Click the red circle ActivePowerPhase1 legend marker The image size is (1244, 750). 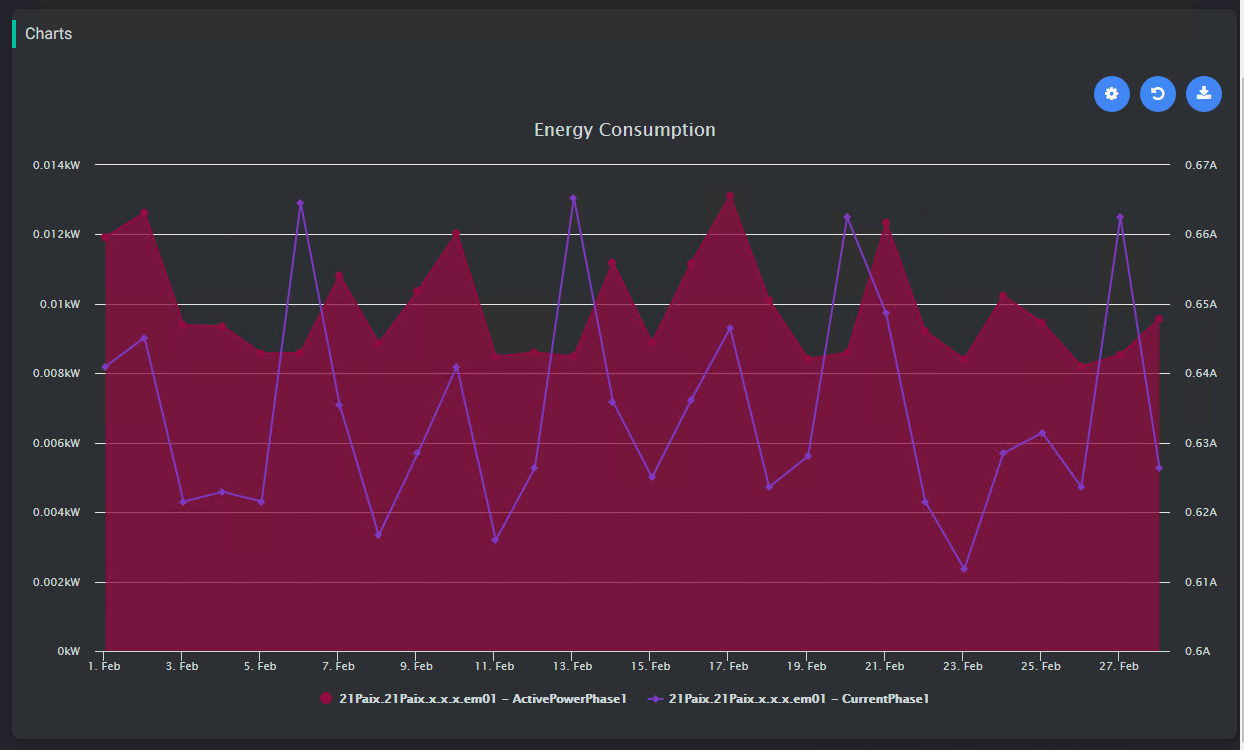click(x=326, y=699)
